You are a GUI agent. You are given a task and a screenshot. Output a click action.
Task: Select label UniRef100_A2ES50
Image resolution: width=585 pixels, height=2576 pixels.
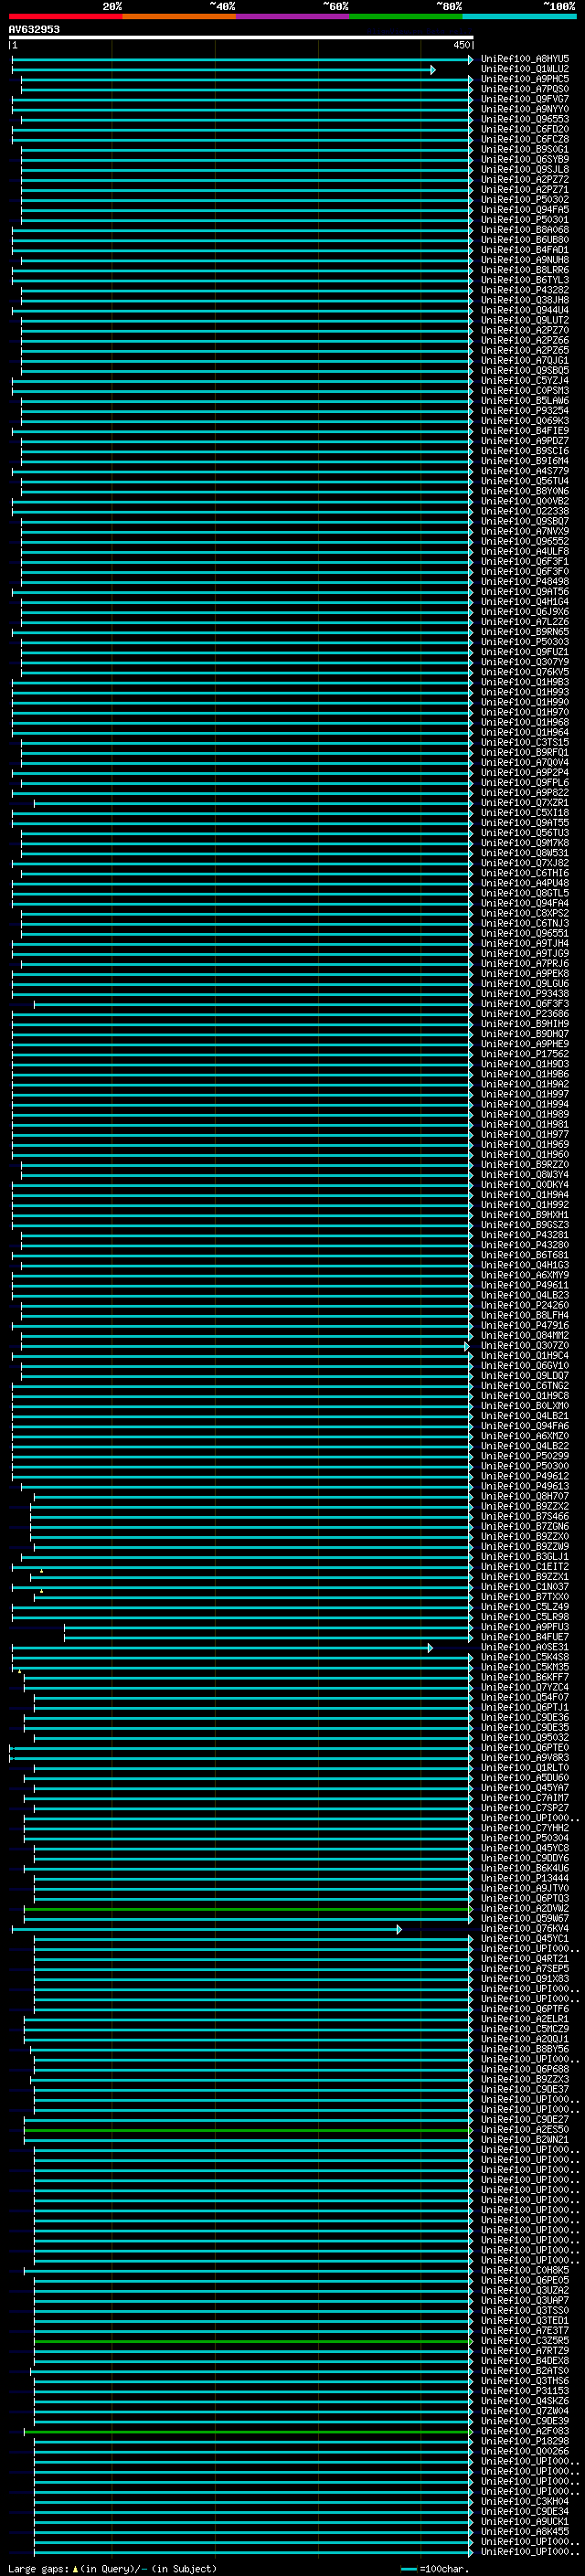pyautogui.click(x=524, y=2129)
